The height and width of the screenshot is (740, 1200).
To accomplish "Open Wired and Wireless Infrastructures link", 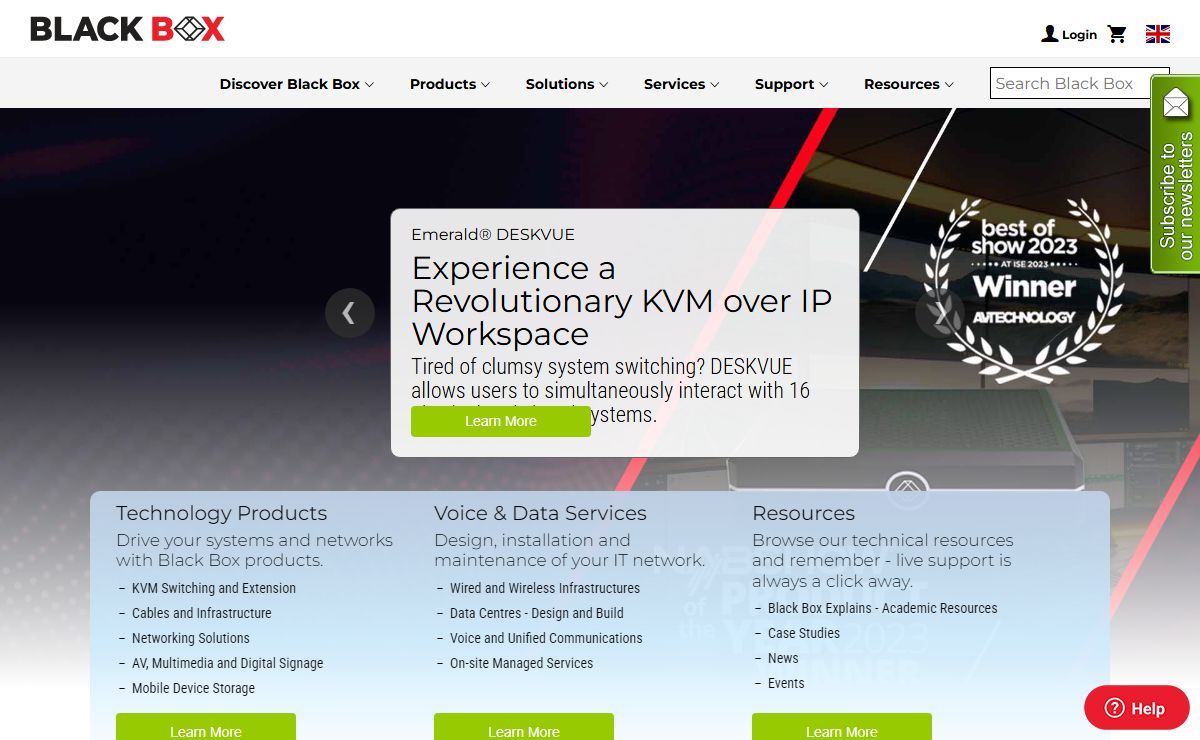I will click(545, 588).
